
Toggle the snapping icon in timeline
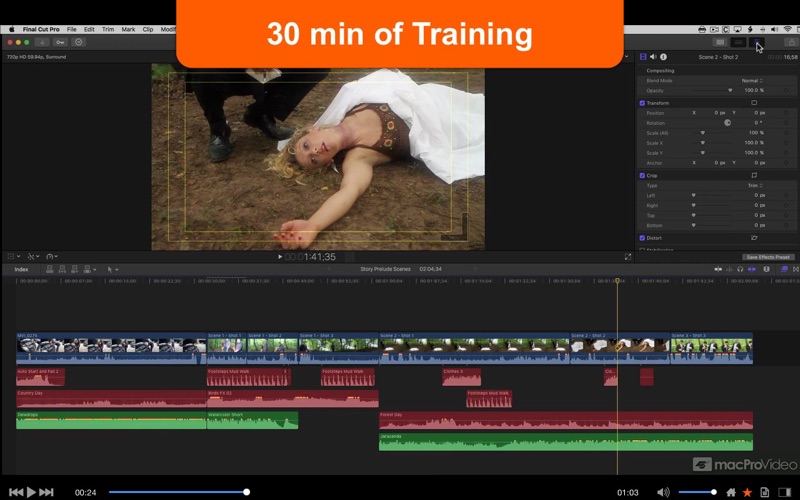(x=752, y=269)
